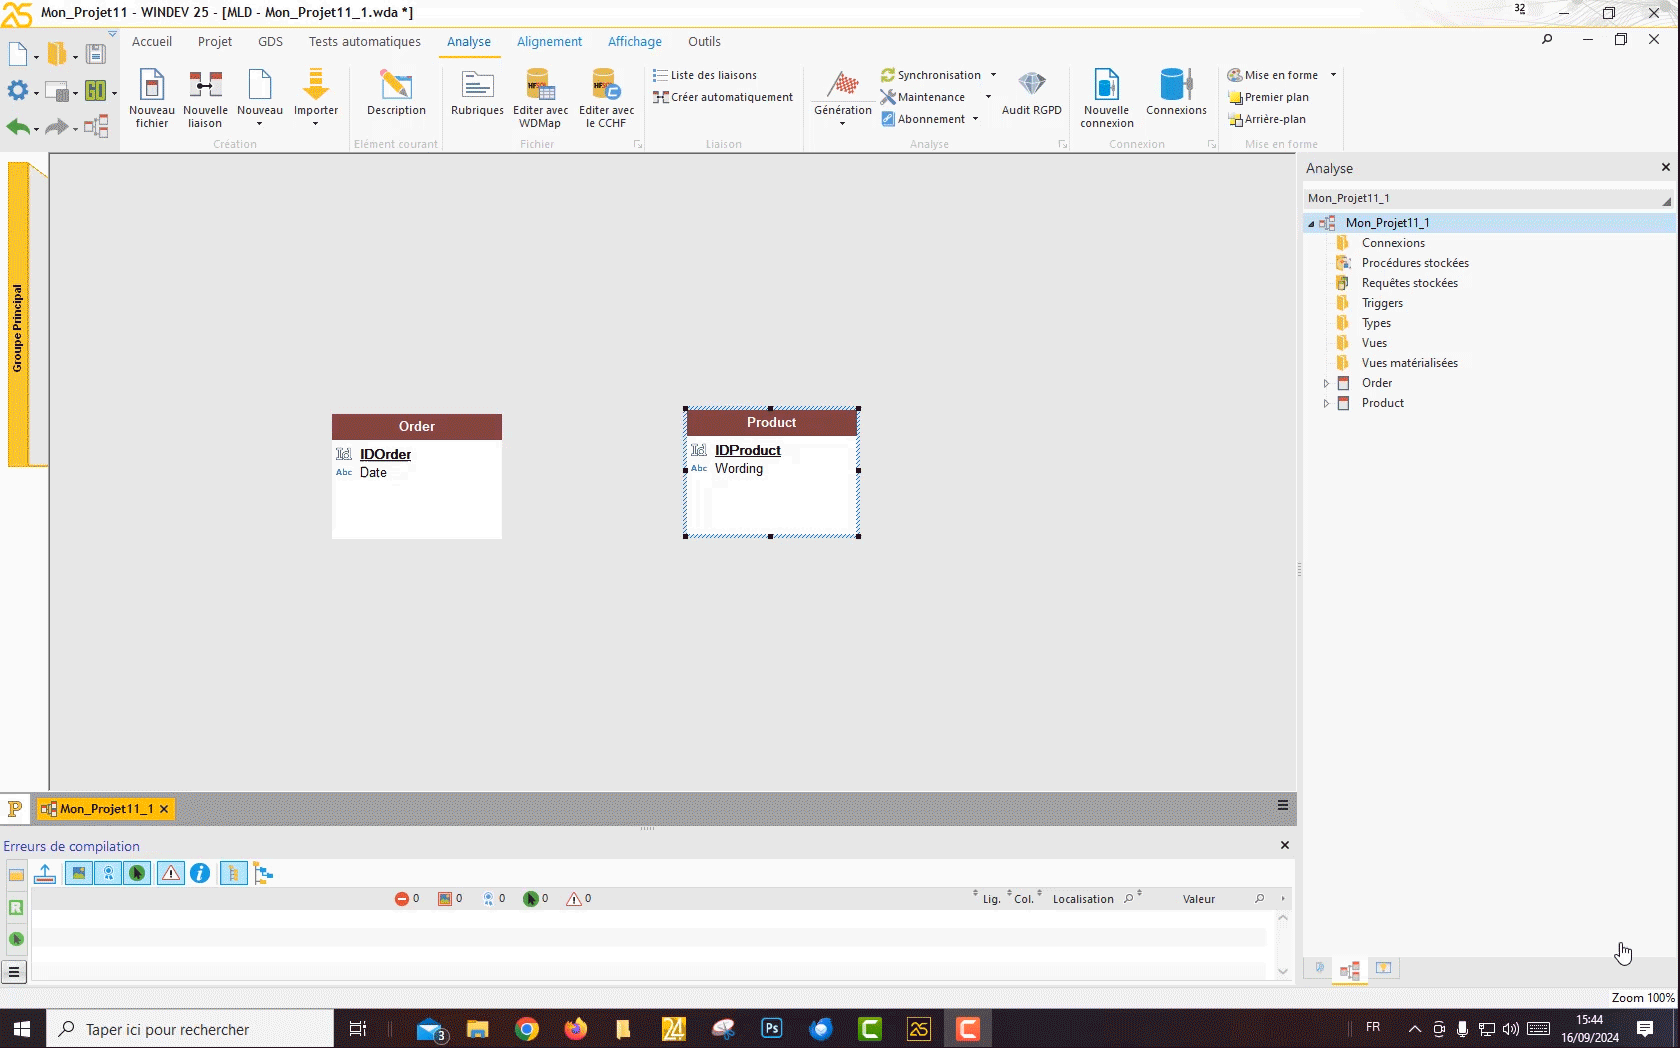This screenshot has width=1680, height=1048.
Task: Select Triggers folder in the tree
Action: click(x=1382, y=303)
